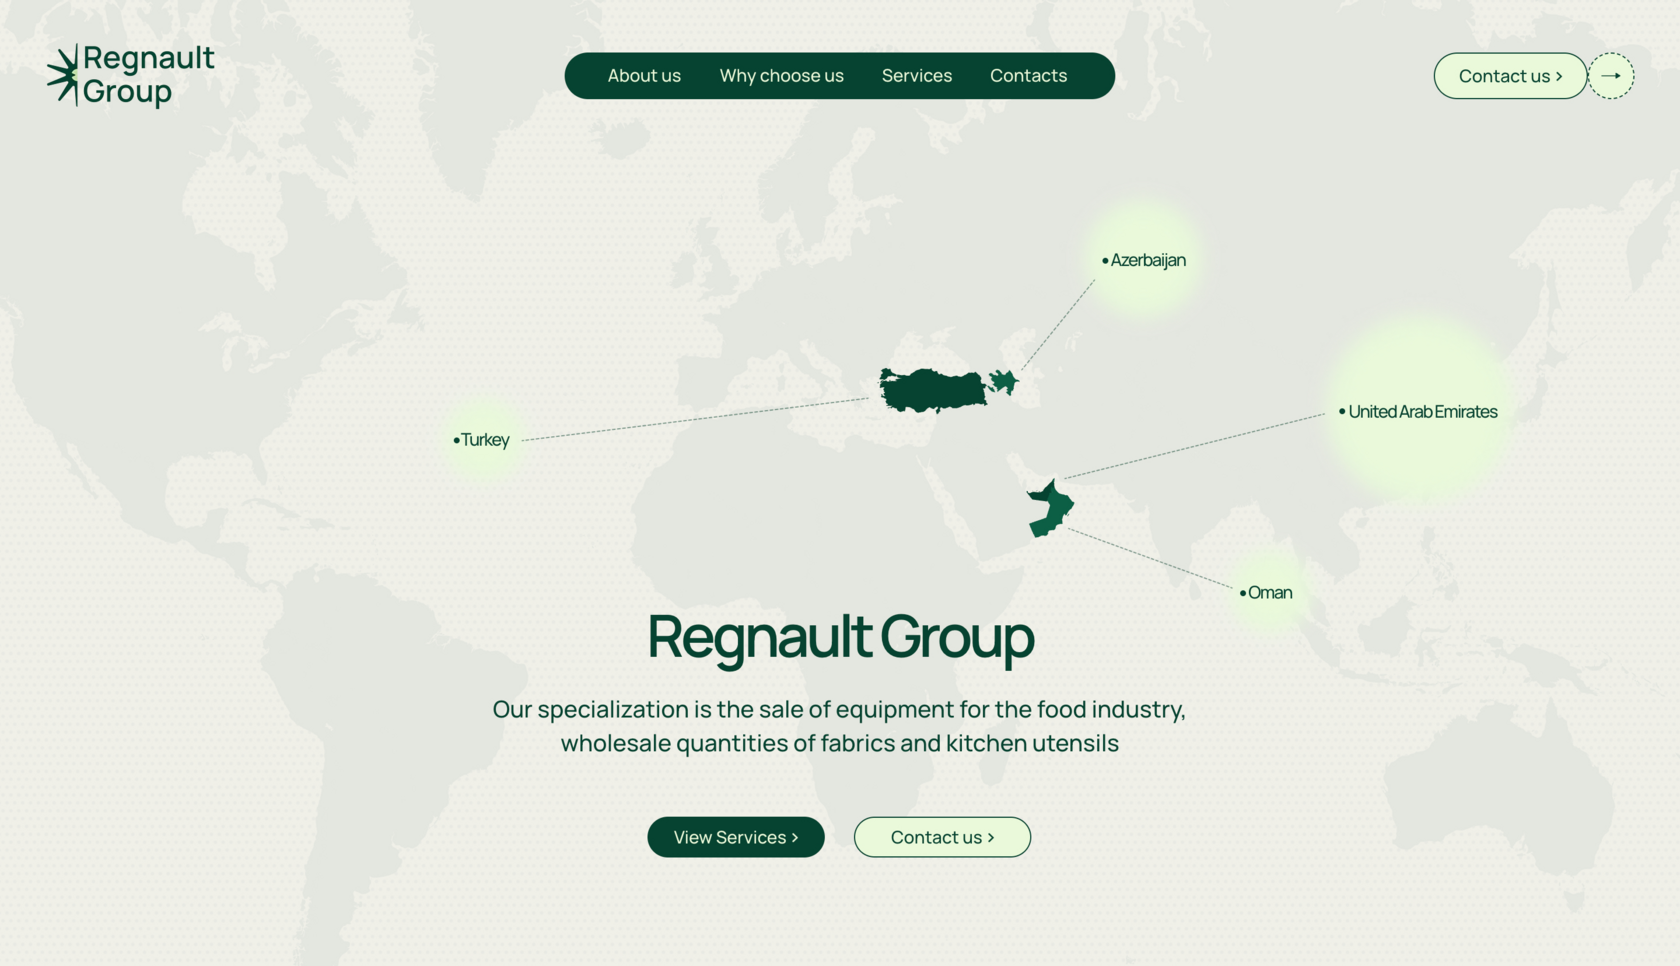Select the Turkey map label
This screenshot has width=1680, height=966.
point(485,440)
